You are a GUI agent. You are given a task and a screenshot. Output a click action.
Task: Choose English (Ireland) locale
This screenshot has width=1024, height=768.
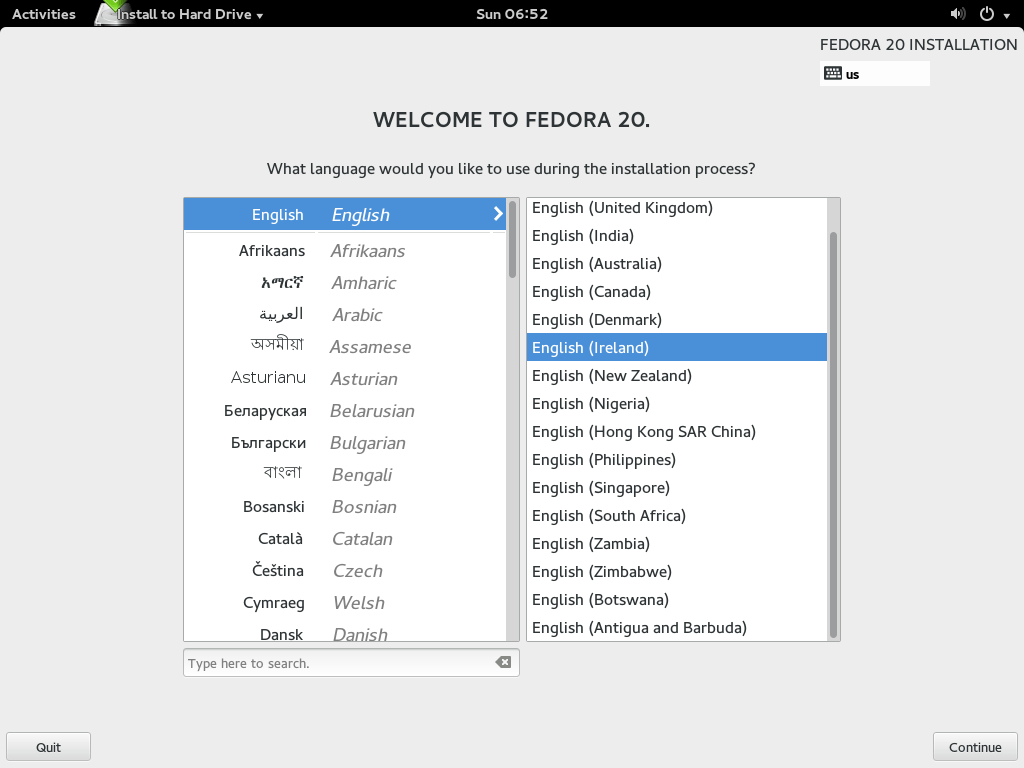(x=677, y=347)
